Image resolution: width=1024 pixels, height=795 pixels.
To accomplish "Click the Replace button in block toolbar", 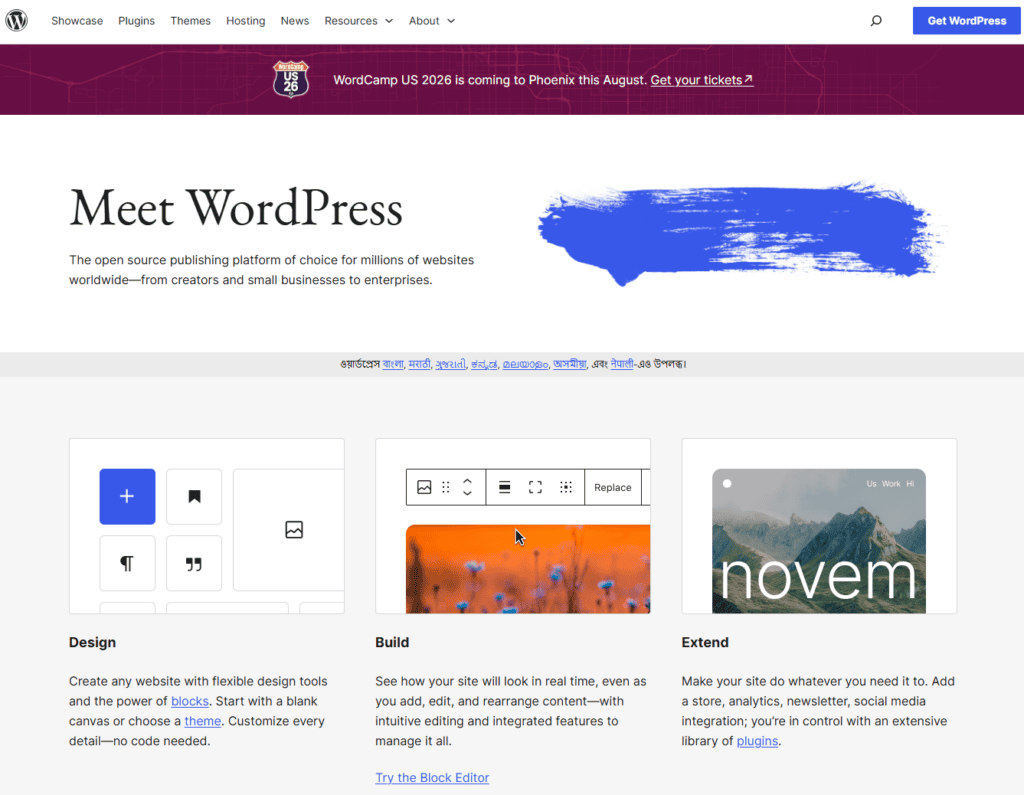I will click(613, 487).
